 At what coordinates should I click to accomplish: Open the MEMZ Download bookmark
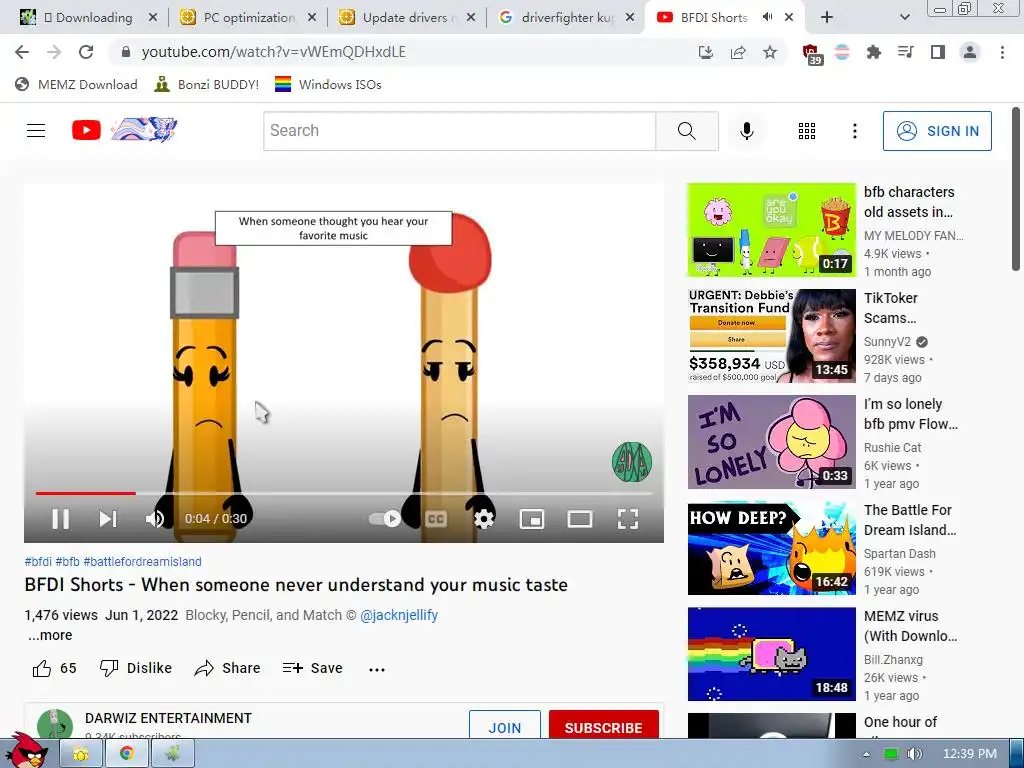tap(76, 84)
